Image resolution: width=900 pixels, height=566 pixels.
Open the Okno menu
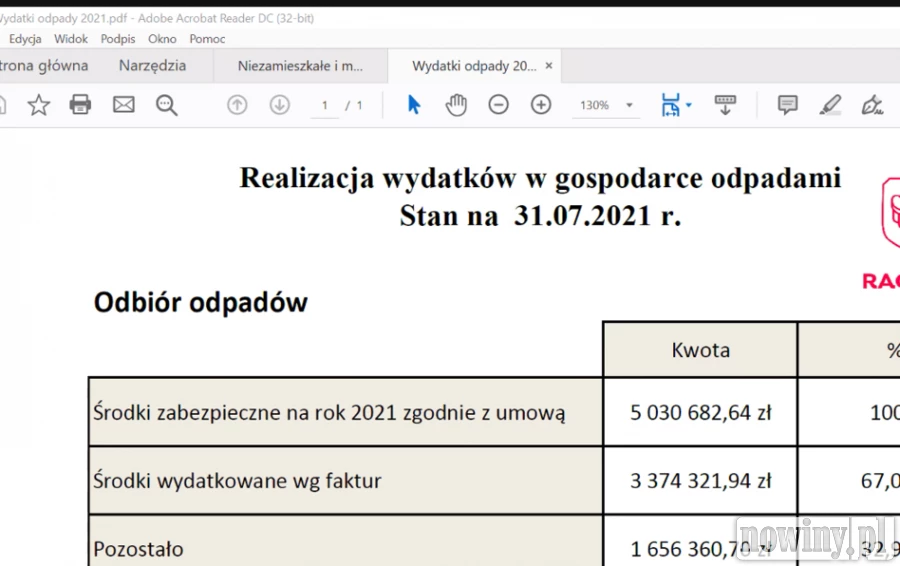tap(162, 39)
